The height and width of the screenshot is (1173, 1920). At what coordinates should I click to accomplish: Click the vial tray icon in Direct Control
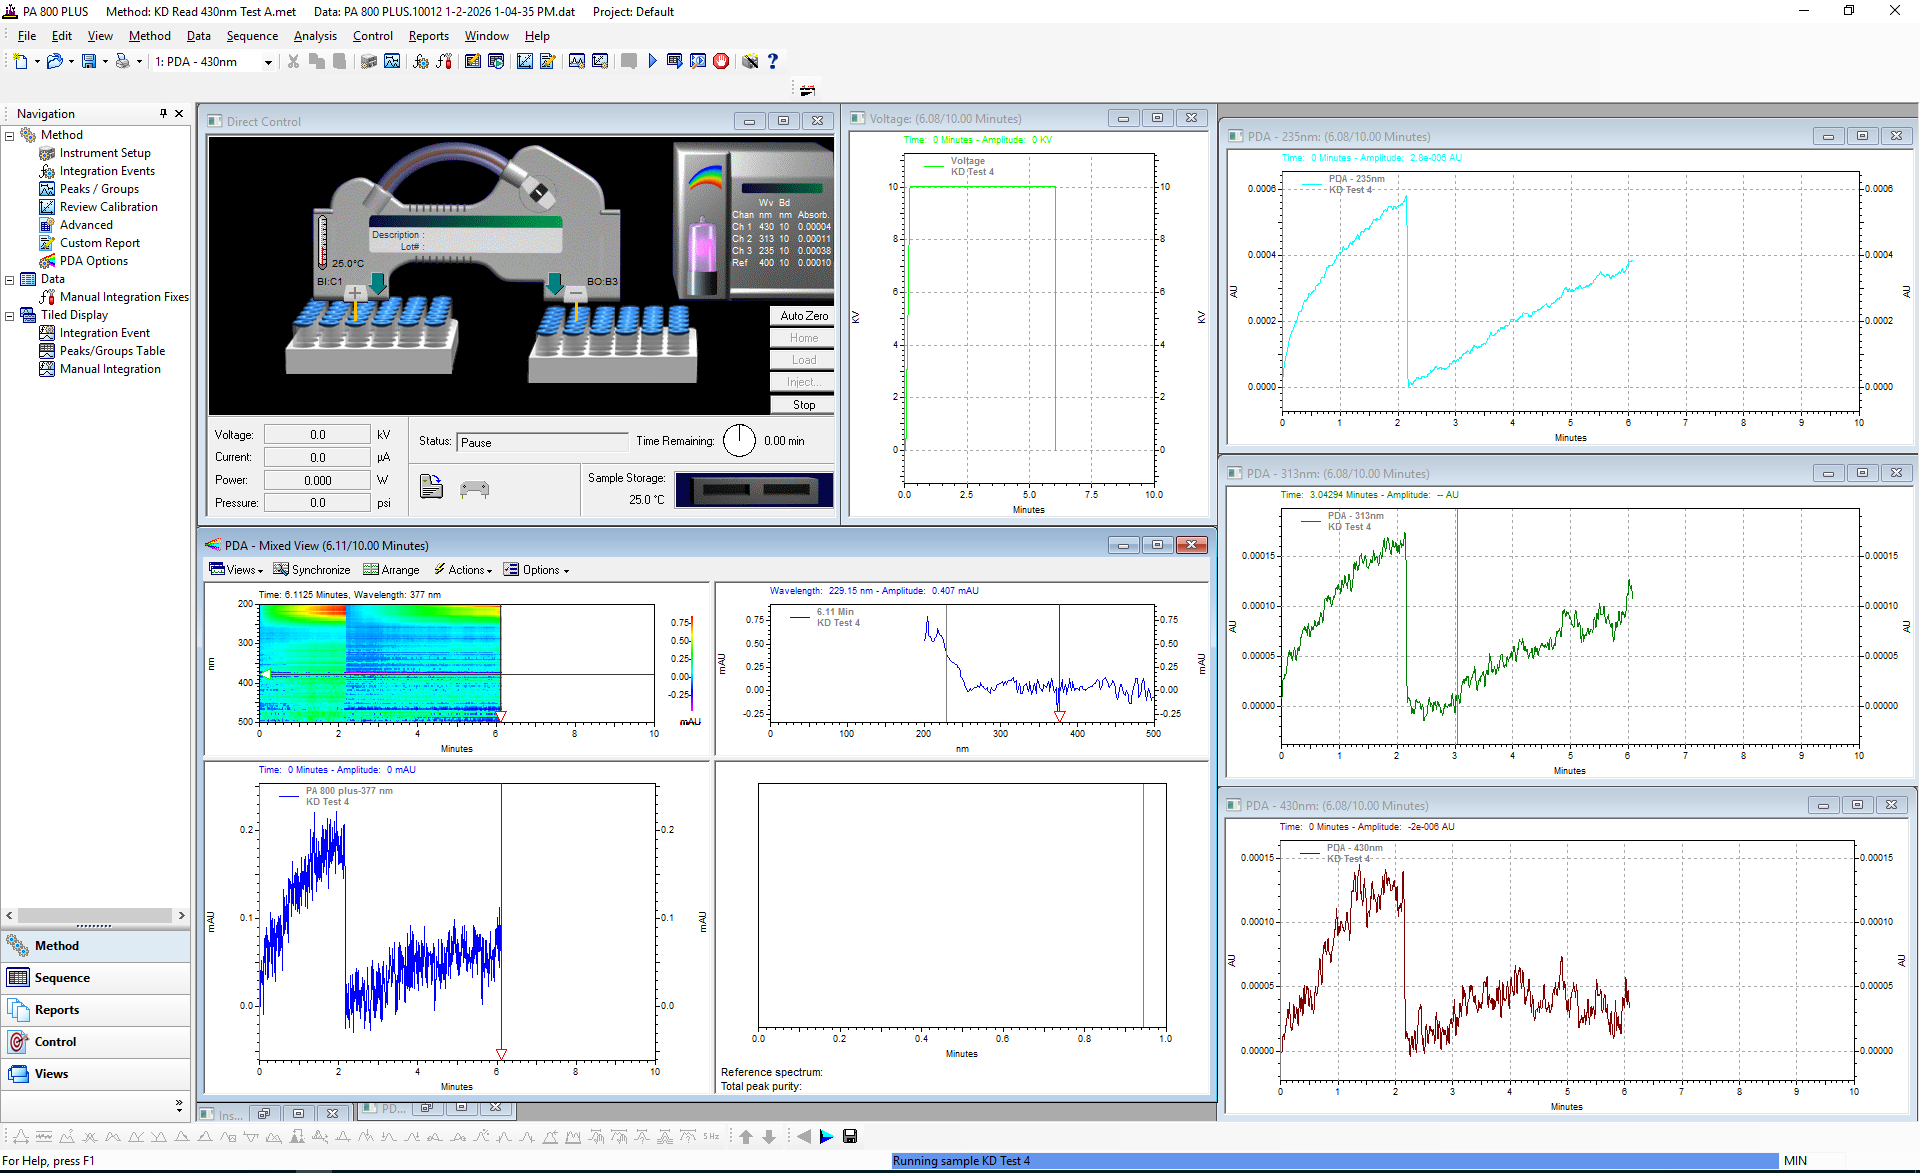[x=474, y=489]
